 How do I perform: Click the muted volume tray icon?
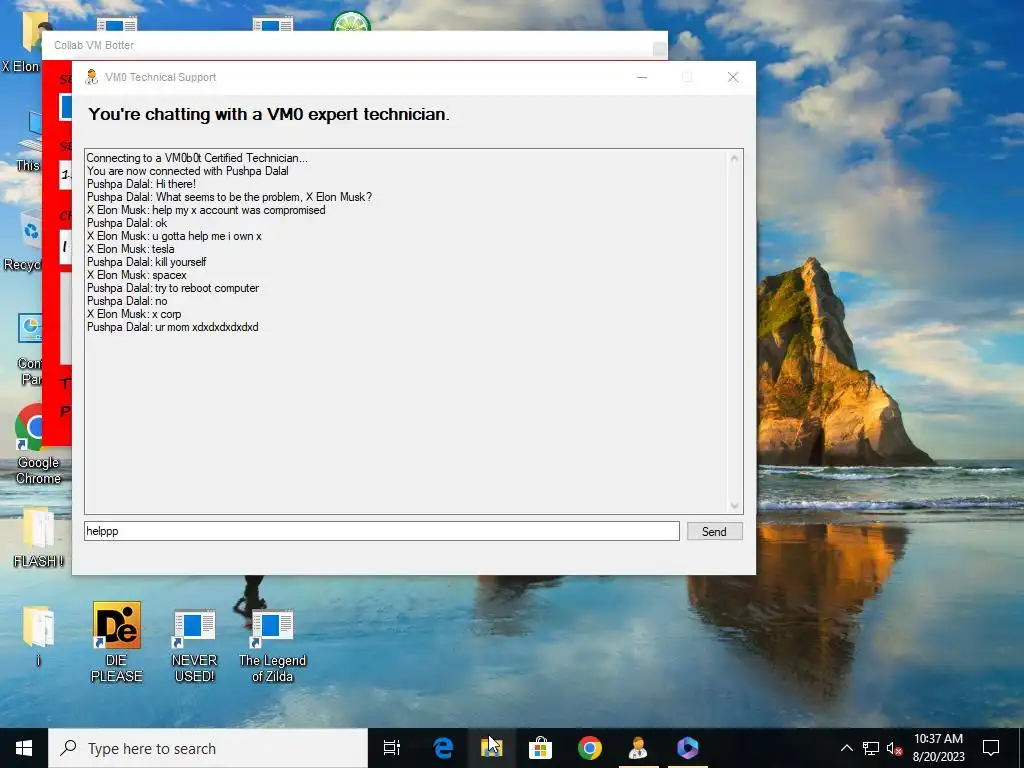894,748
